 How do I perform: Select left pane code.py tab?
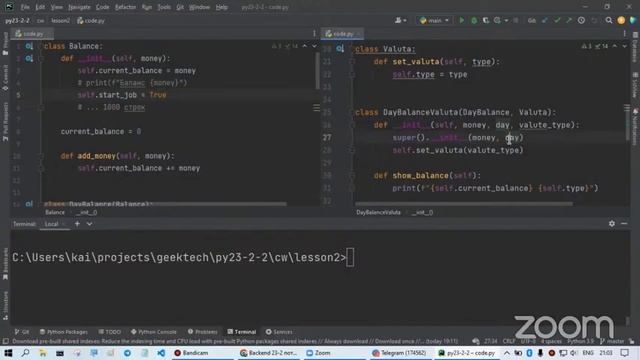click(x=32, y=34)
